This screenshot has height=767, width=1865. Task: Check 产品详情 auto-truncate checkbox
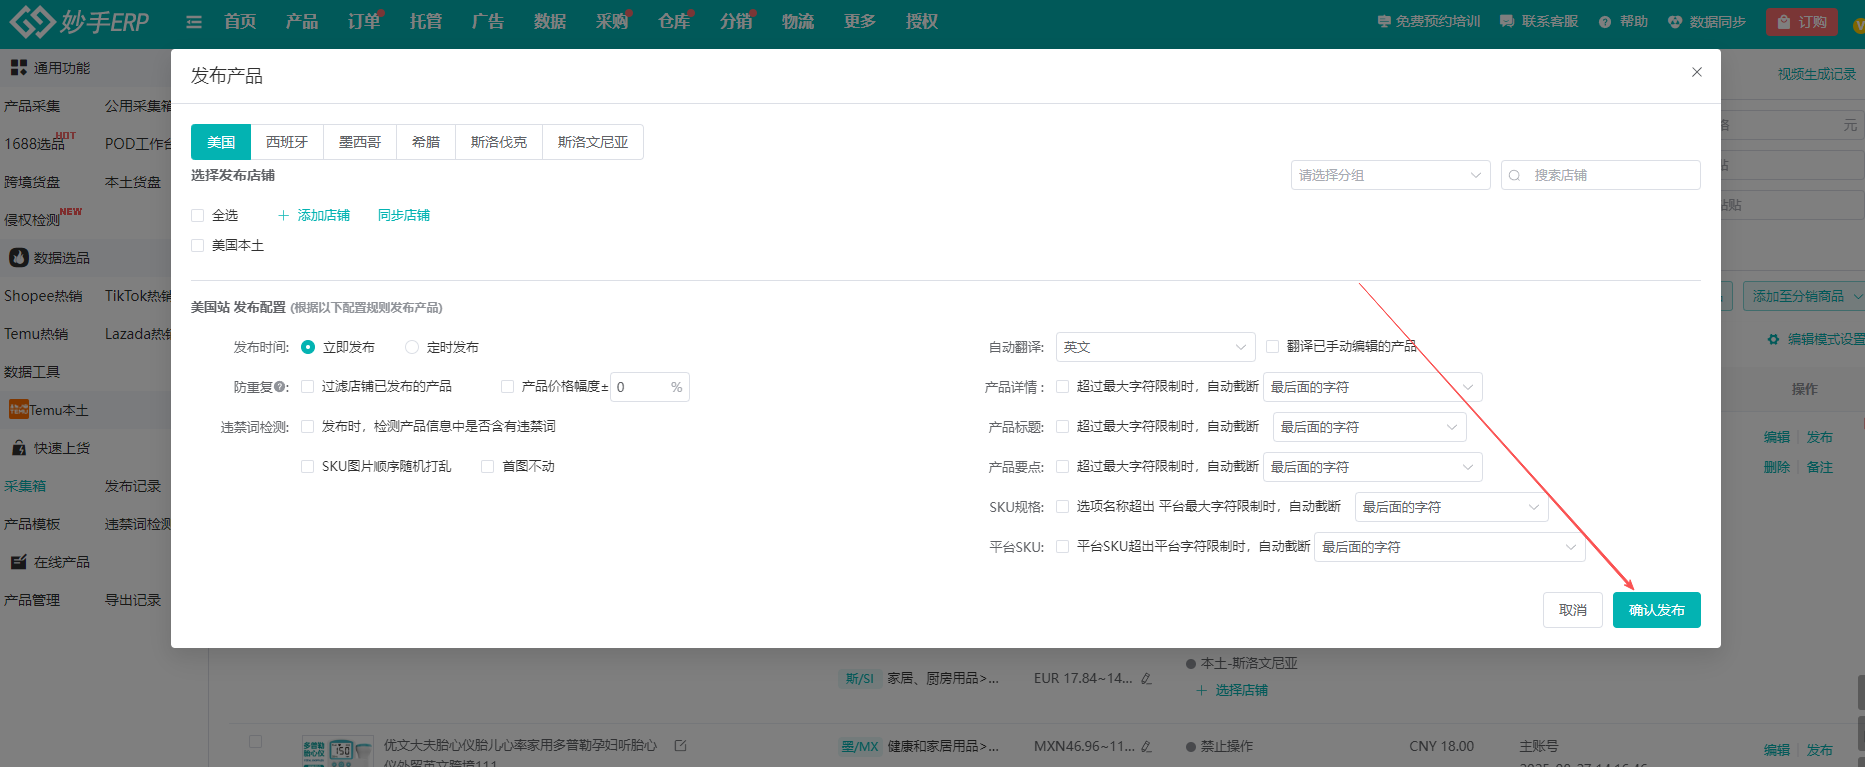tap(1062, 386)
